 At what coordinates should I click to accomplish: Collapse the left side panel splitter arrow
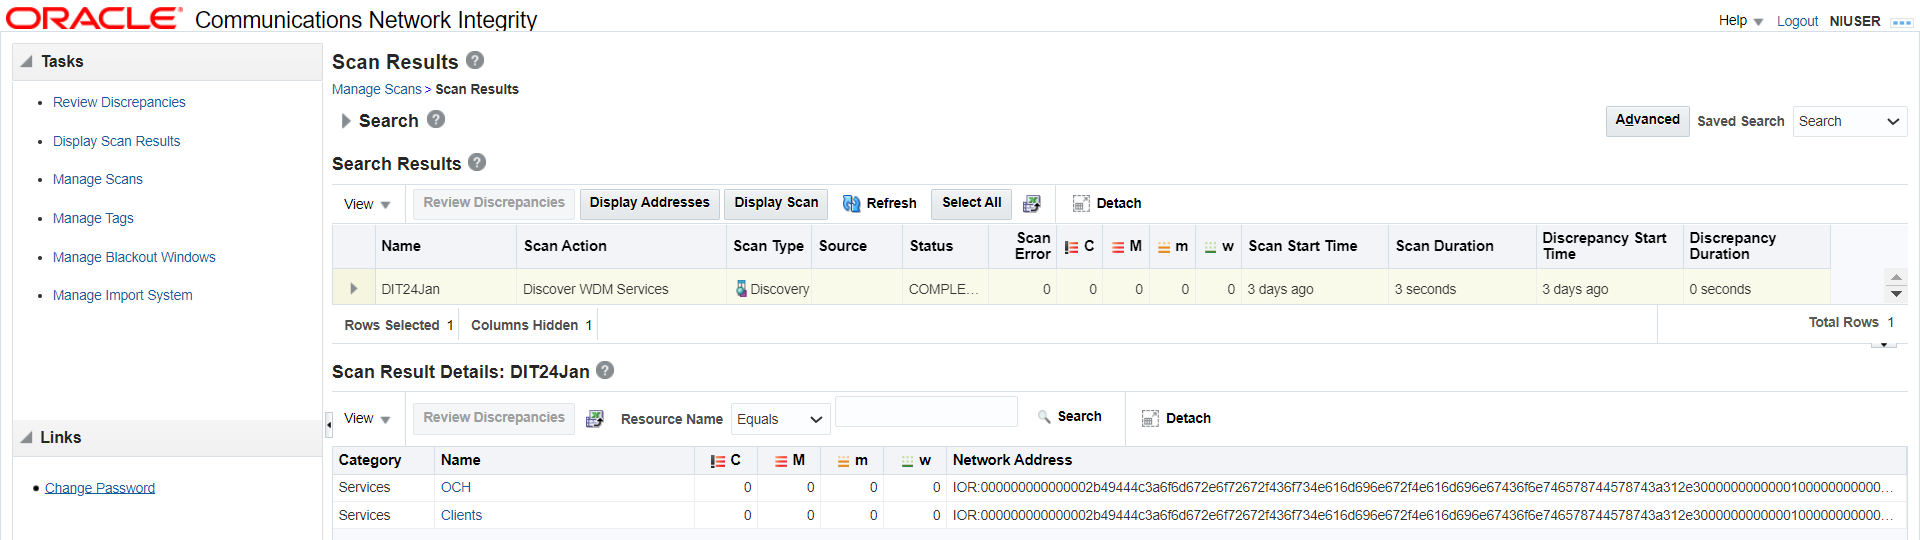click(x=328, y=425)
